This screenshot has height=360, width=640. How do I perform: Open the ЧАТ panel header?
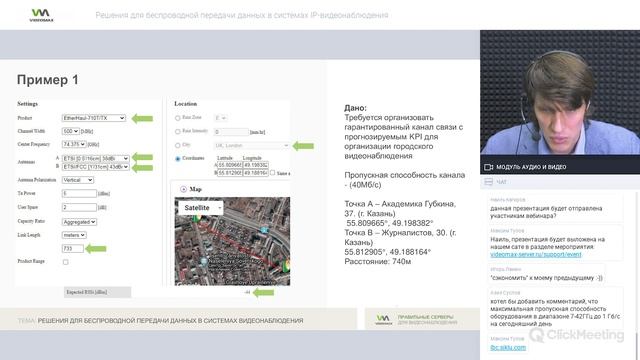coord(560,182)
